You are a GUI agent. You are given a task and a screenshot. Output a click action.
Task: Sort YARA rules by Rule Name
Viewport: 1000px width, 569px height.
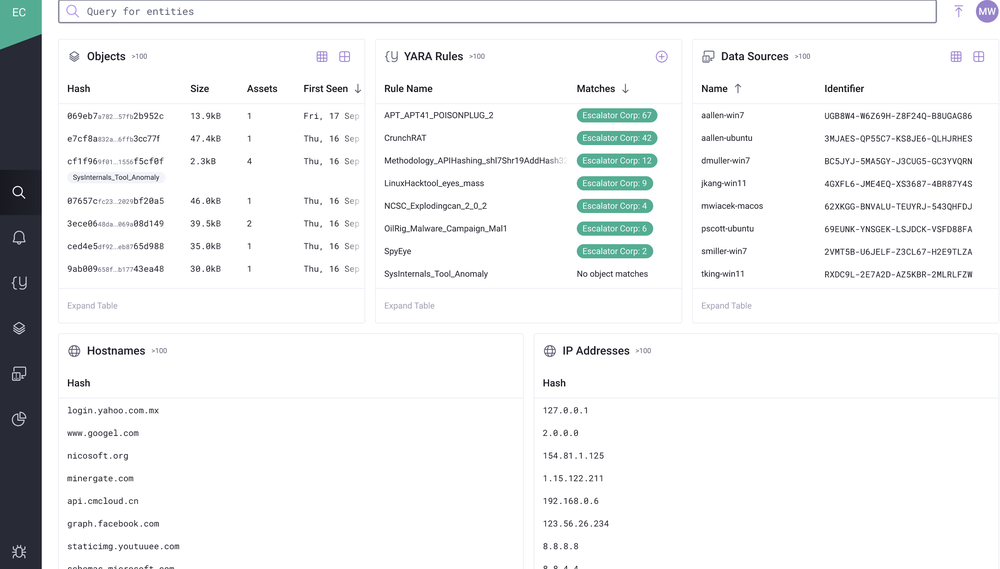pos(408,89)
